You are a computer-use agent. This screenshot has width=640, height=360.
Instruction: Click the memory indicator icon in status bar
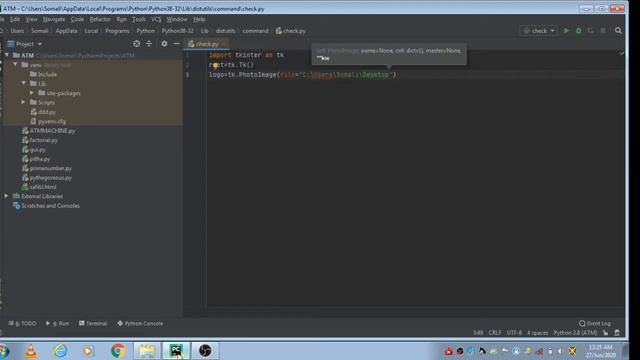[x=617, y=333]
